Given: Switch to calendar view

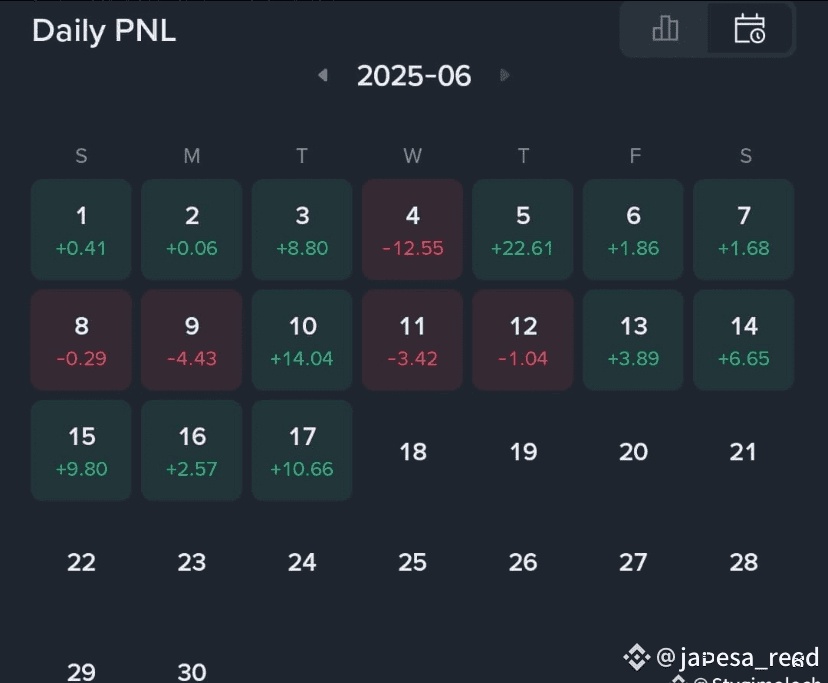Looking at the screenshot, I should (749, 29).
